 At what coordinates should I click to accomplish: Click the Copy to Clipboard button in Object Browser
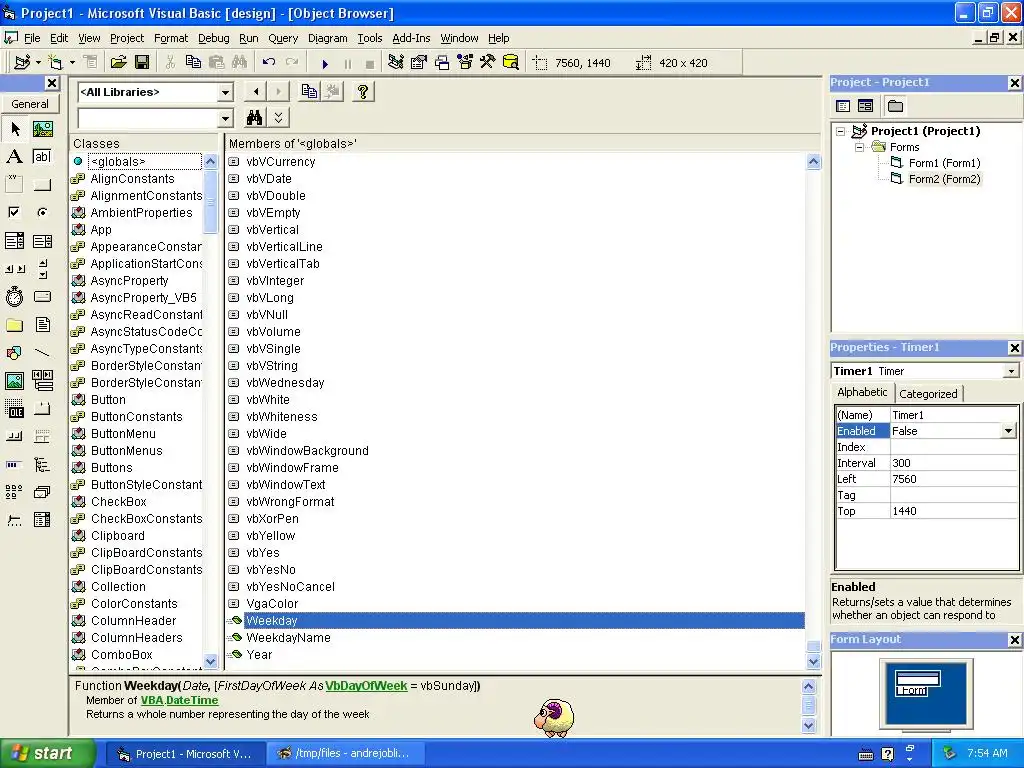coord(309,92)
